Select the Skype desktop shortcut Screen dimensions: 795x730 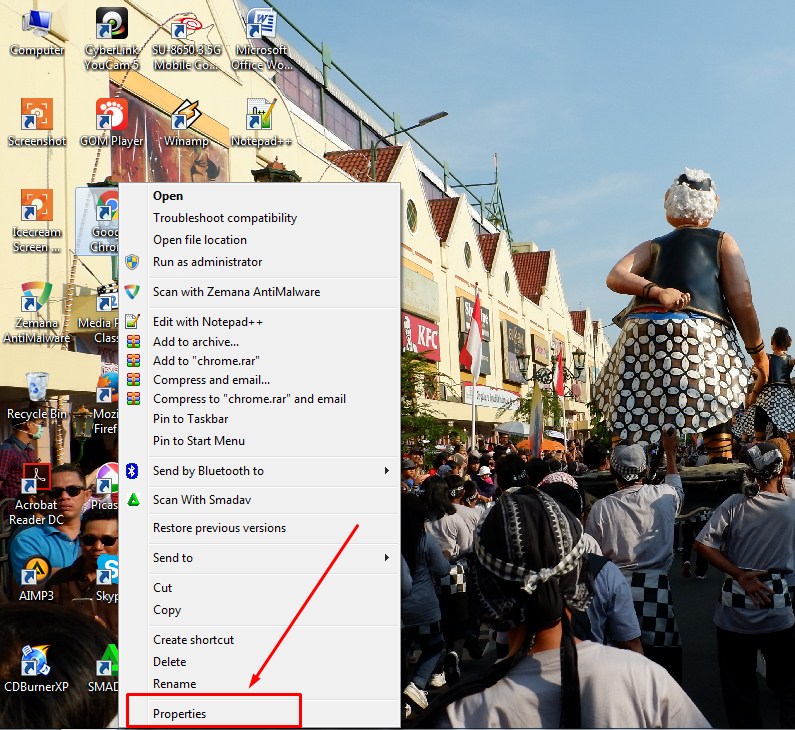(x=107, y=578)
